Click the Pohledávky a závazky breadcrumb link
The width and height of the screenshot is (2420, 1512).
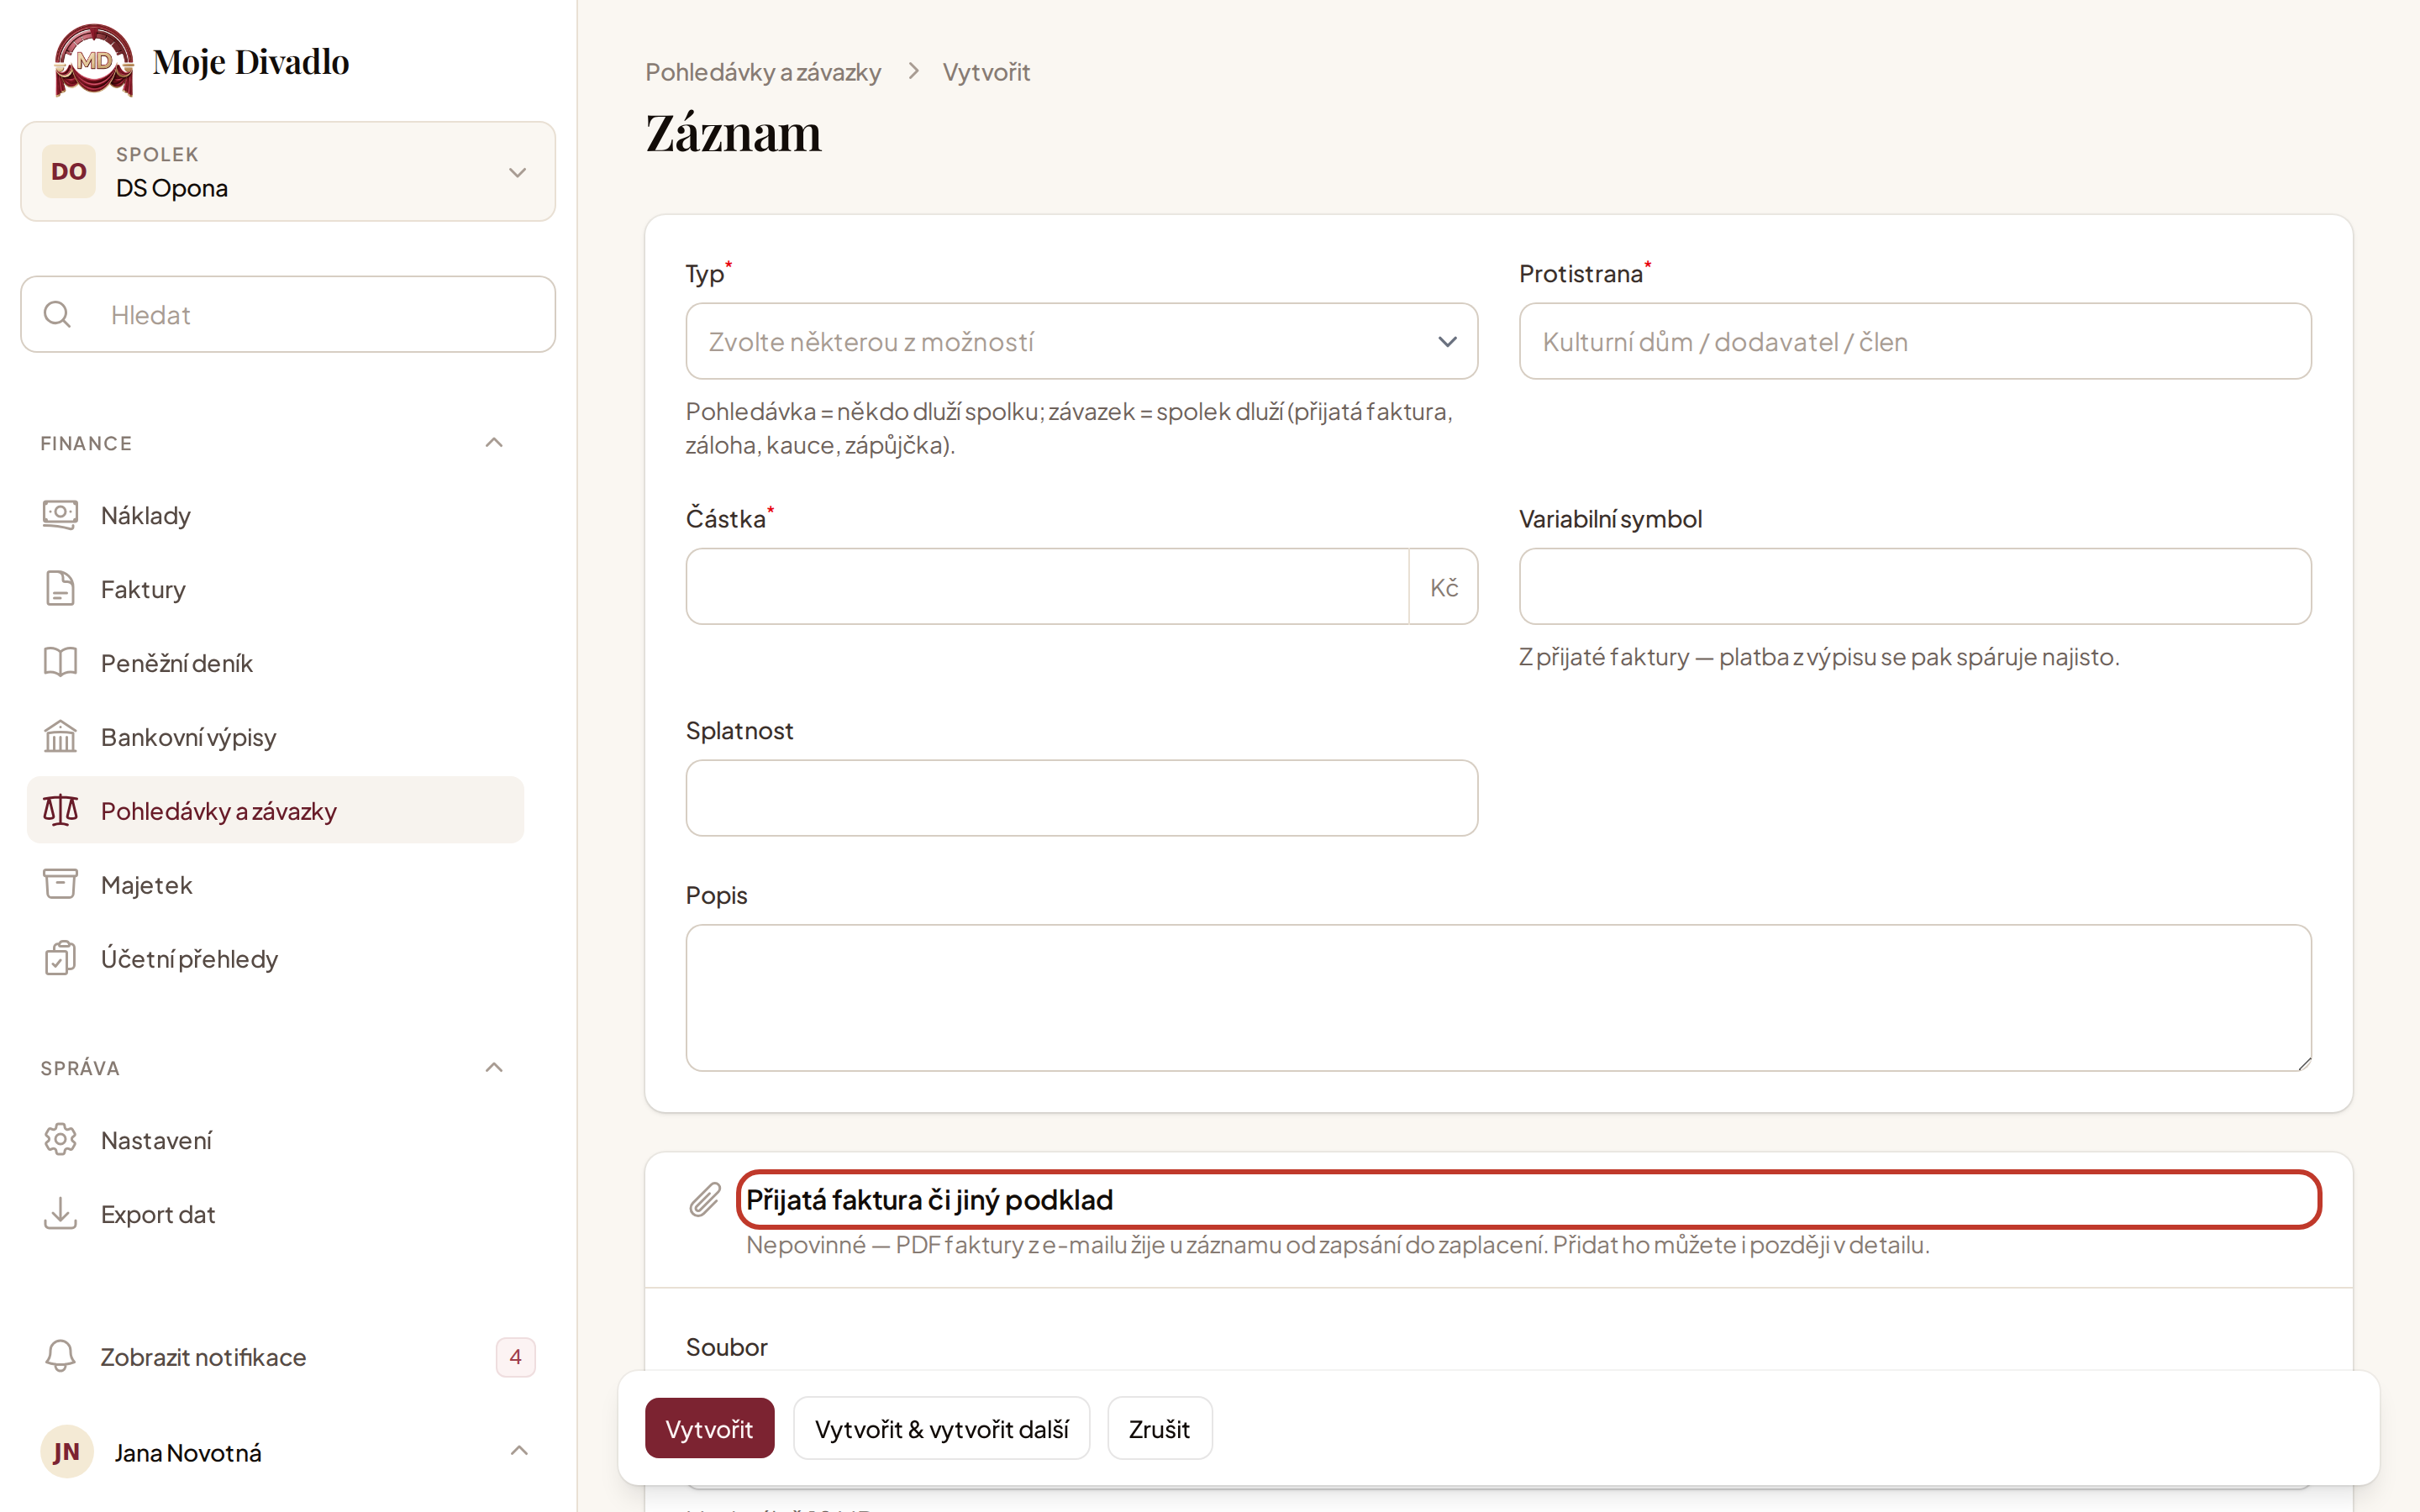pyautogui.click(x=763, y=72)
